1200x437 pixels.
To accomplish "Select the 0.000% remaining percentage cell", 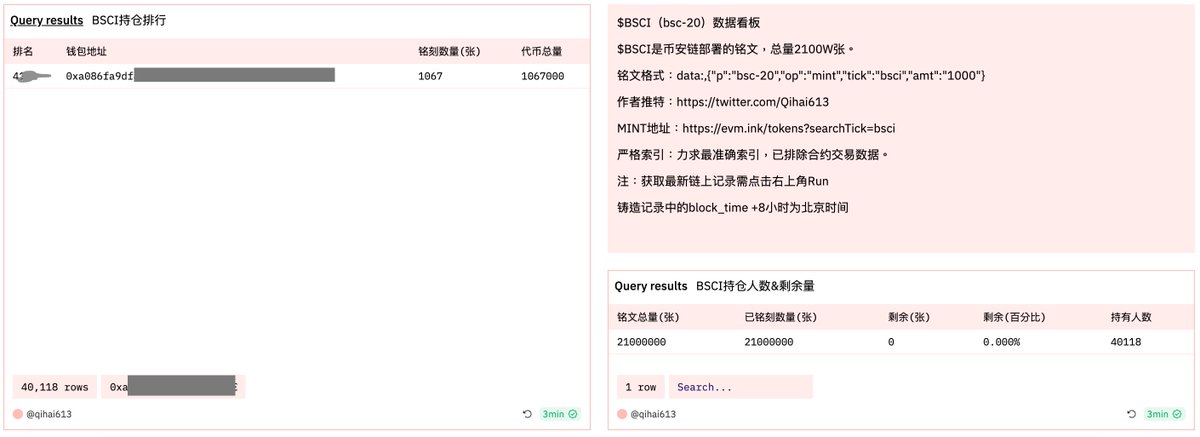I will (1001, 342).
